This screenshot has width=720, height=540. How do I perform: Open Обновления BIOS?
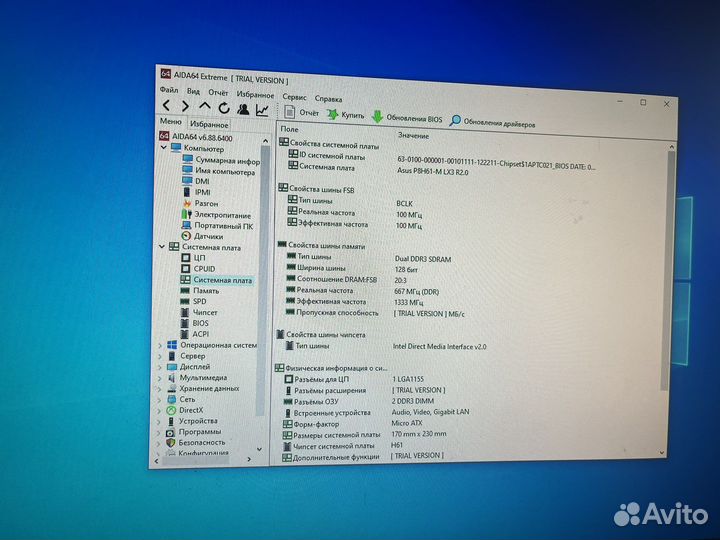tap(407, 118)
